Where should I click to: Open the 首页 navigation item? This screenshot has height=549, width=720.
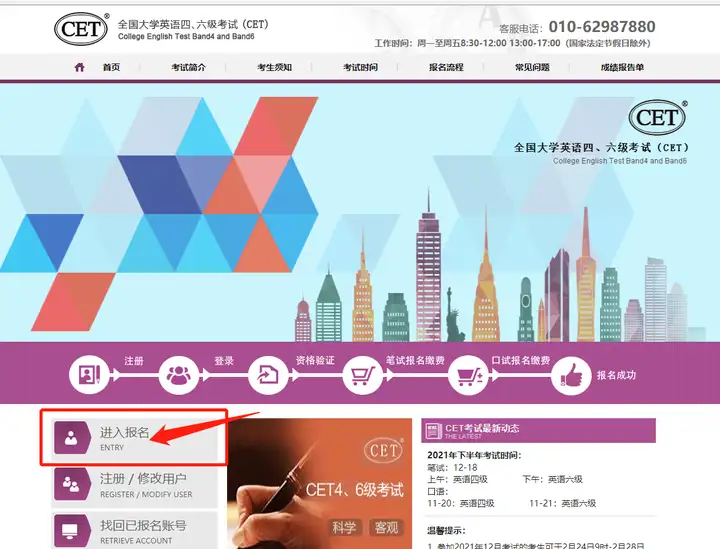point(111,67)
